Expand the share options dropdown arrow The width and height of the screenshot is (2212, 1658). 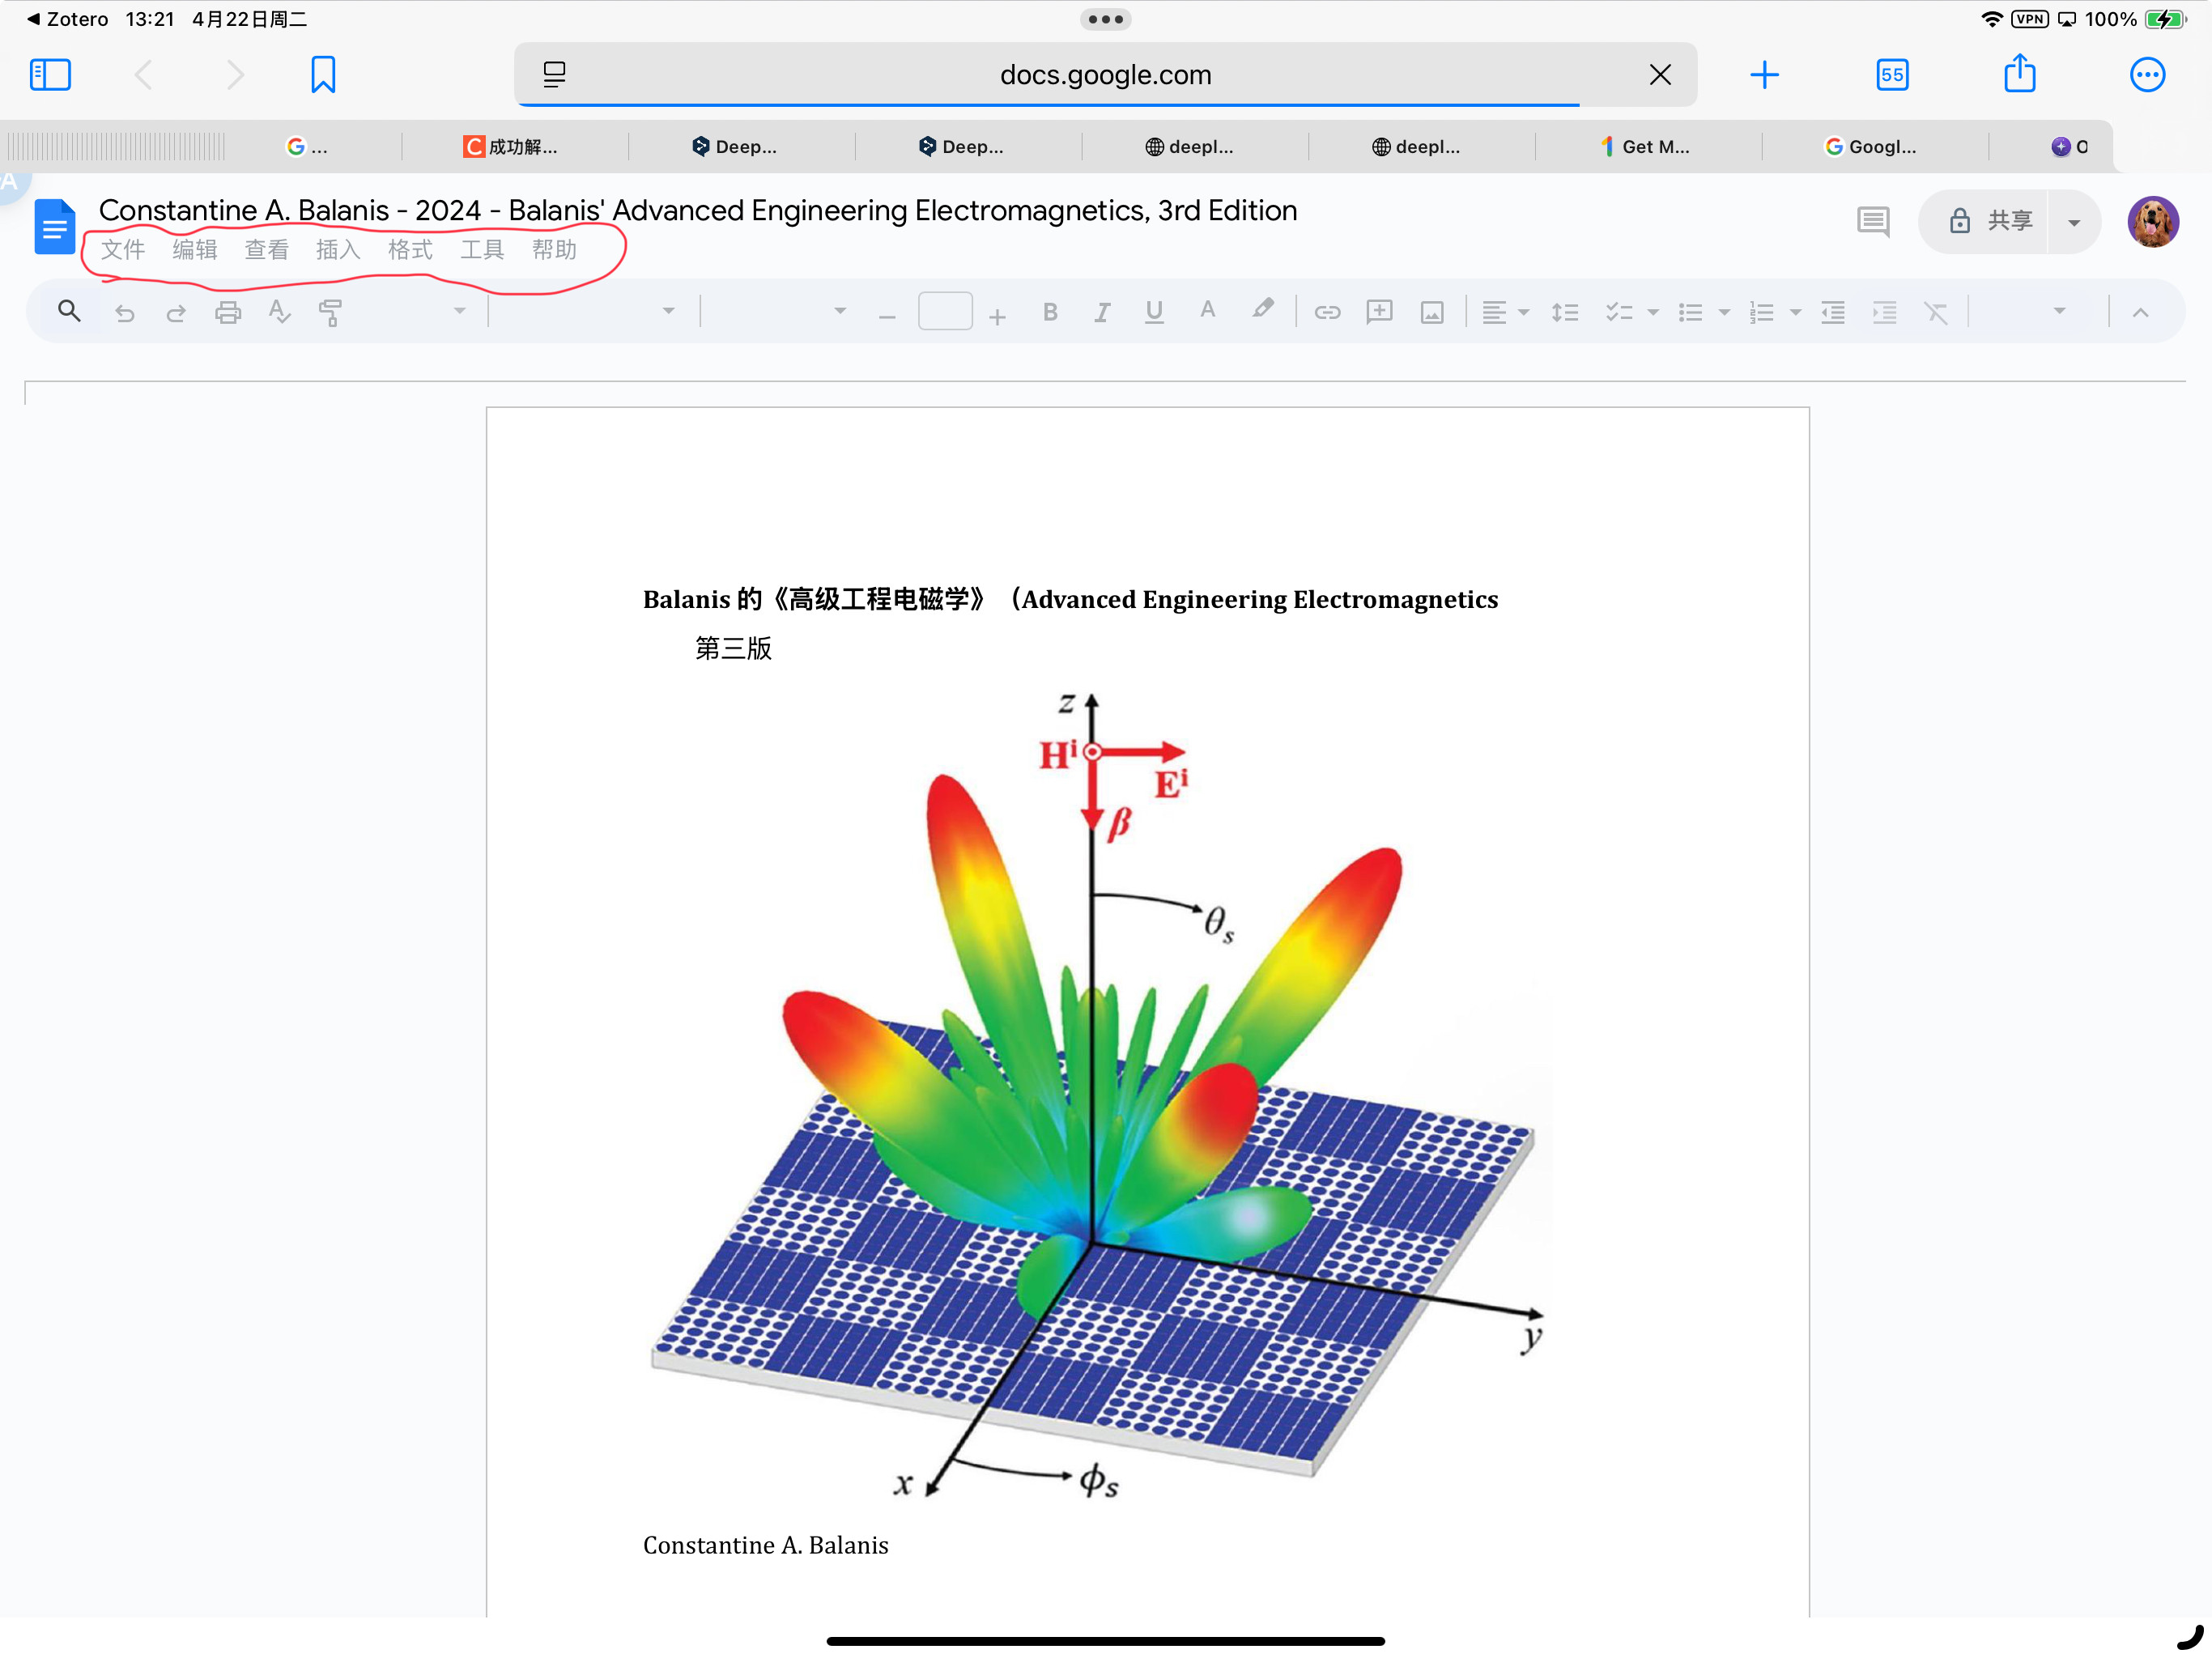(2074, 222)
